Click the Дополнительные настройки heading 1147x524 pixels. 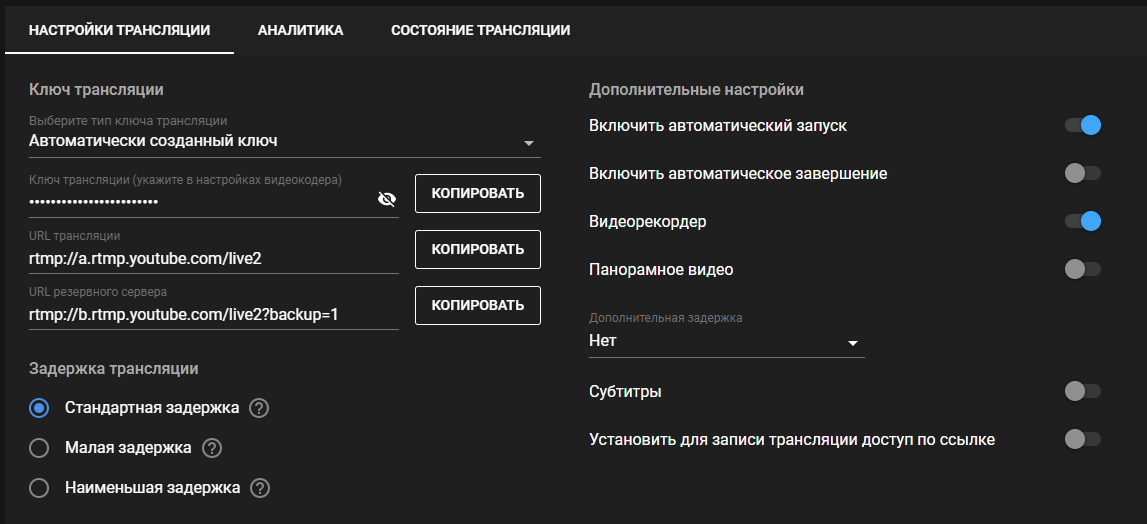click(x=696, y=89)
